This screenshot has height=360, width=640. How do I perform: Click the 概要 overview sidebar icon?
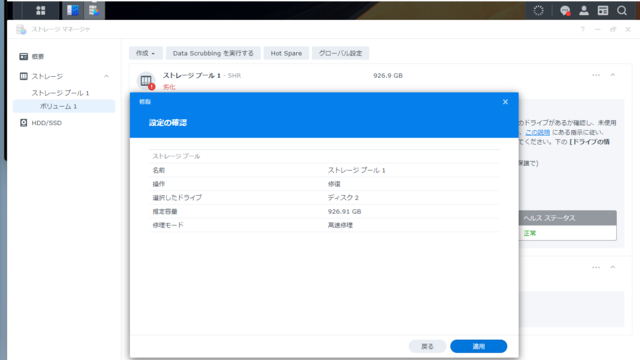pyautogui.click(x=24, y=56)
